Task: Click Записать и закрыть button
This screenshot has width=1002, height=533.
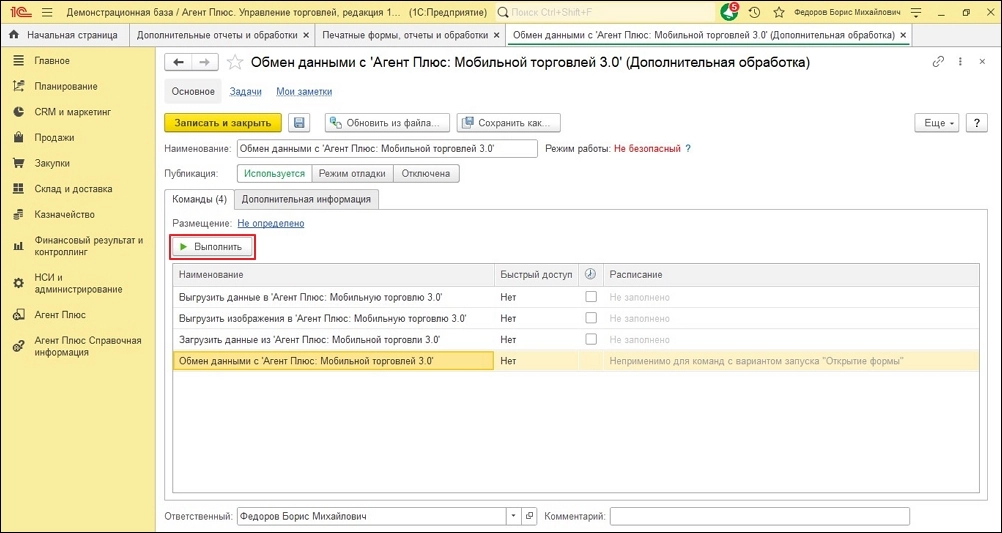Action: (223, 123)
